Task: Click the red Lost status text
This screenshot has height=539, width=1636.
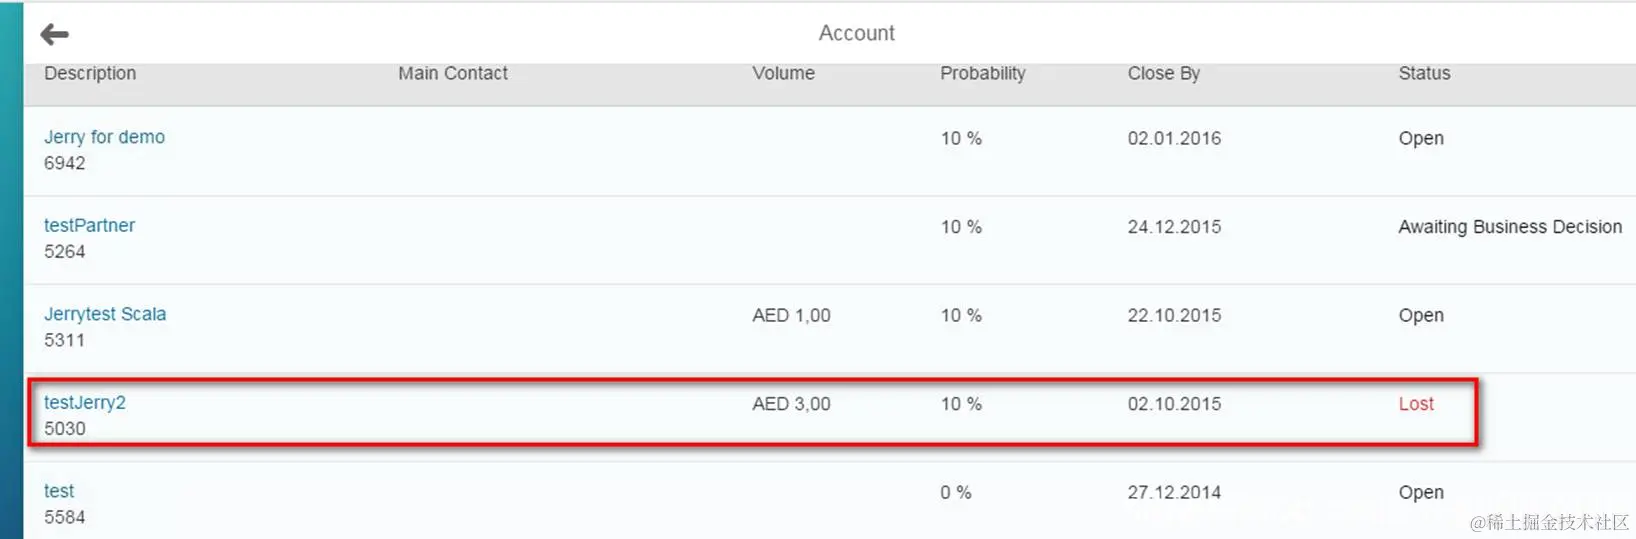Action: point(1416,404)
